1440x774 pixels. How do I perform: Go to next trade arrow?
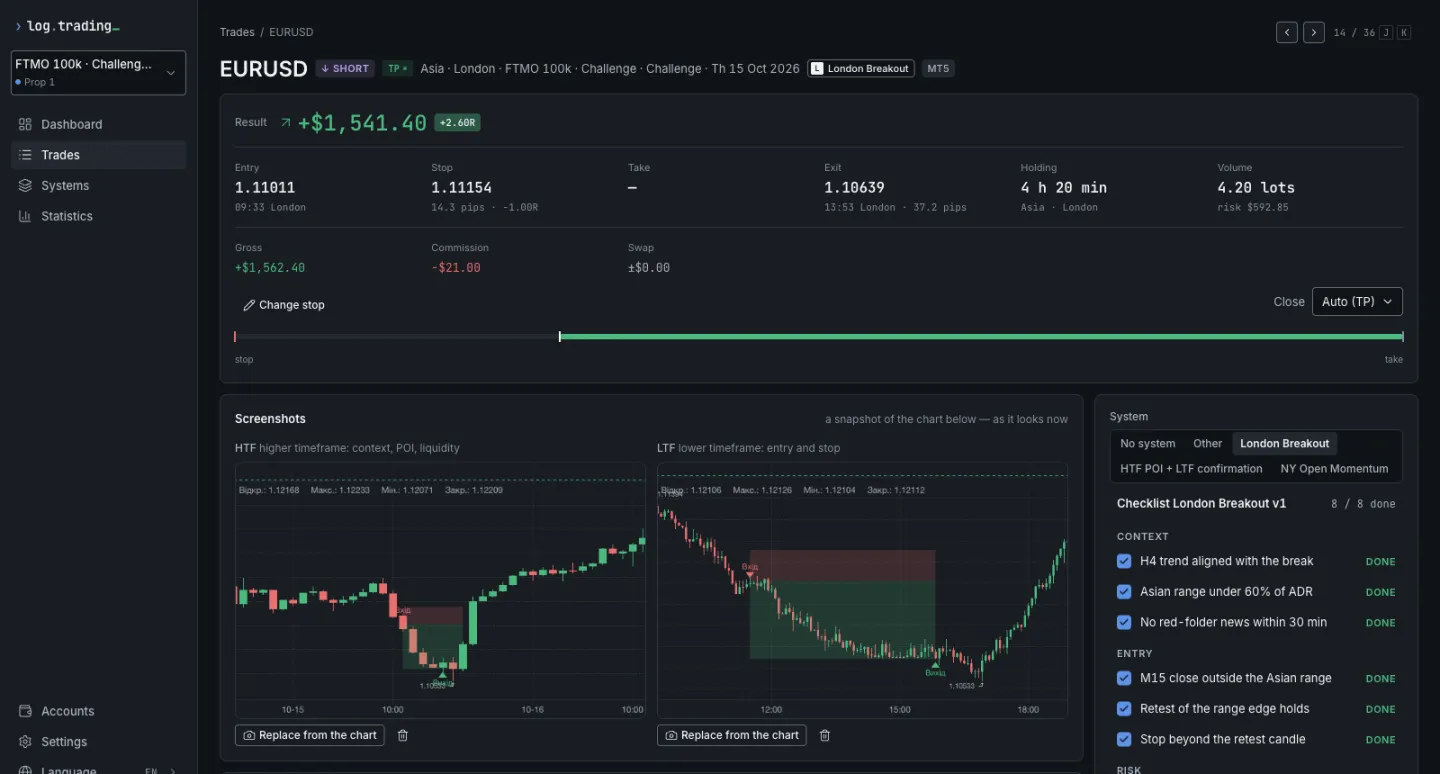1314,33
